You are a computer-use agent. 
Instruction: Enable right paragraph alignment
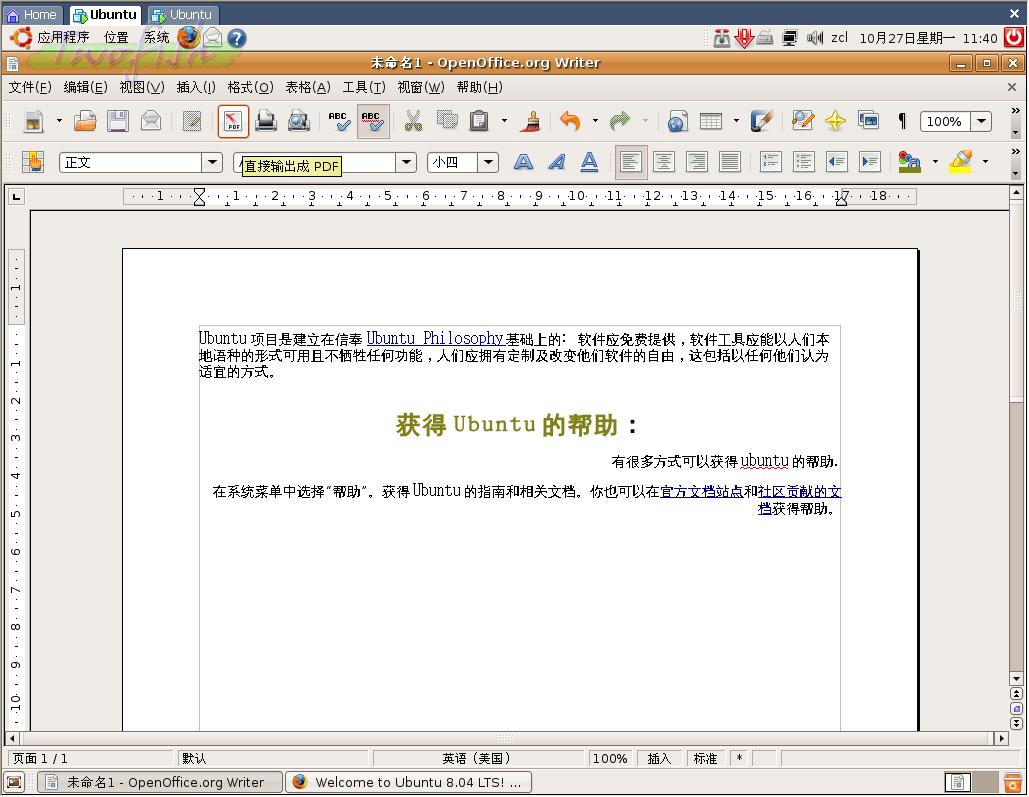click(696, 162)
